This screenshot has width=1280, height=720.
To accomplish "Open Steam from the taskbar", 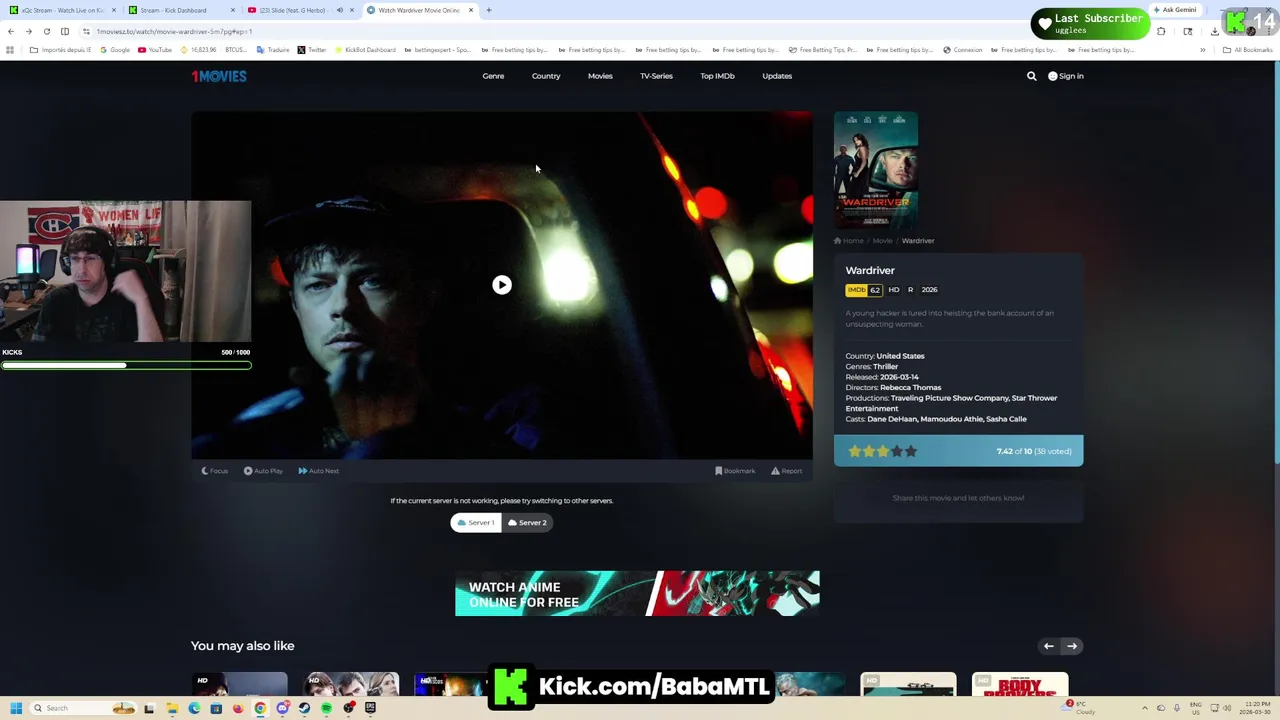I will coord(304,708).
